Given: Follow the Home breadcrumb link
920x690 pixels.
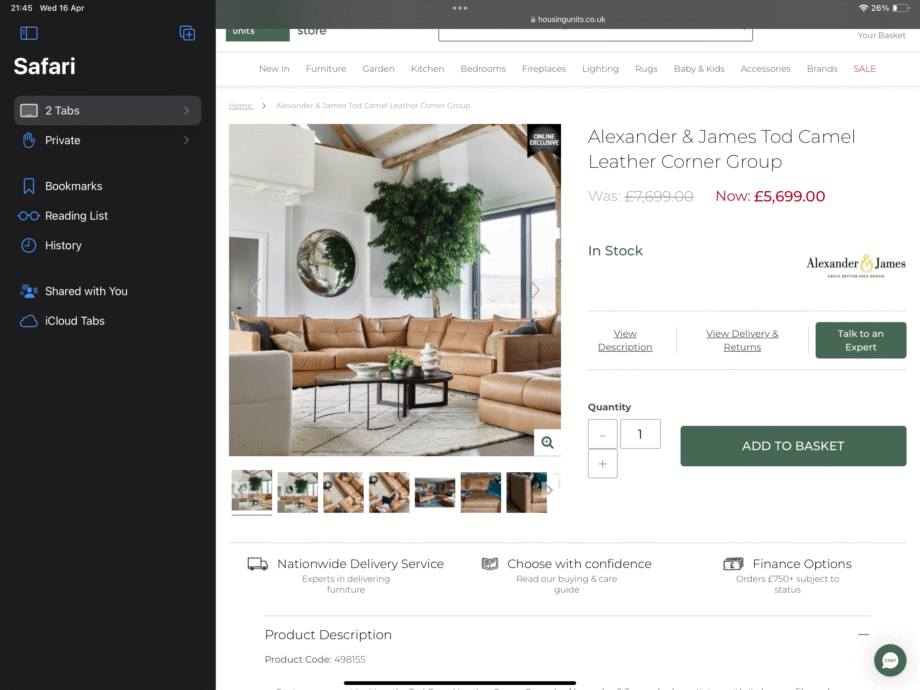Looking at the screenshot, I should [x=241, y=106].
